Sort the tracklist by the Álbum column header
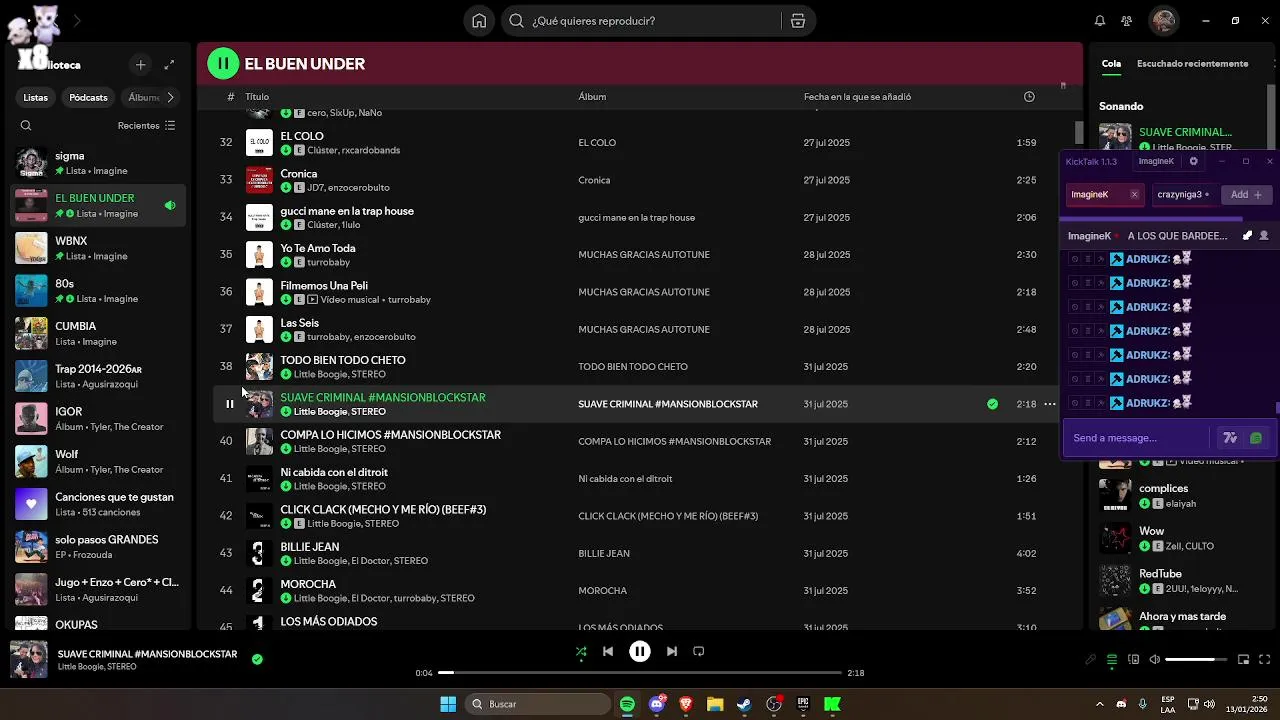 tap(592, 97)
